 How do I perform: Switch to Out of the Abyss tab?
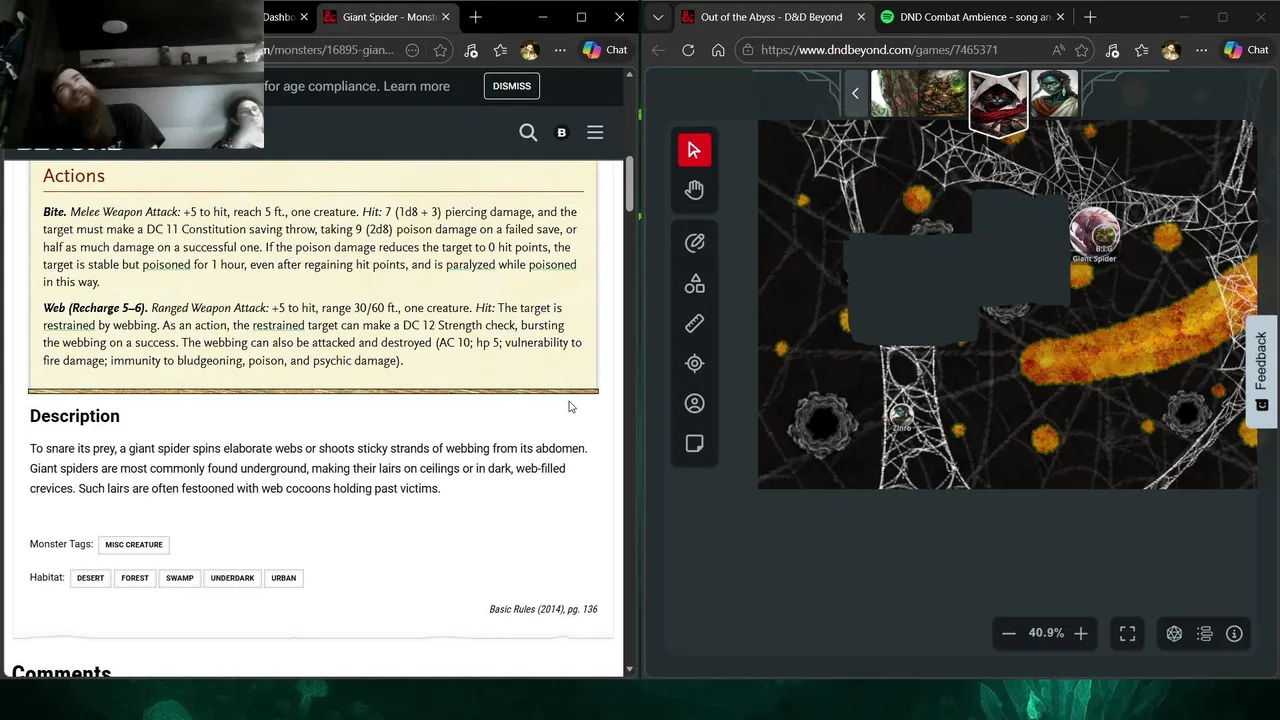point(772,17)
